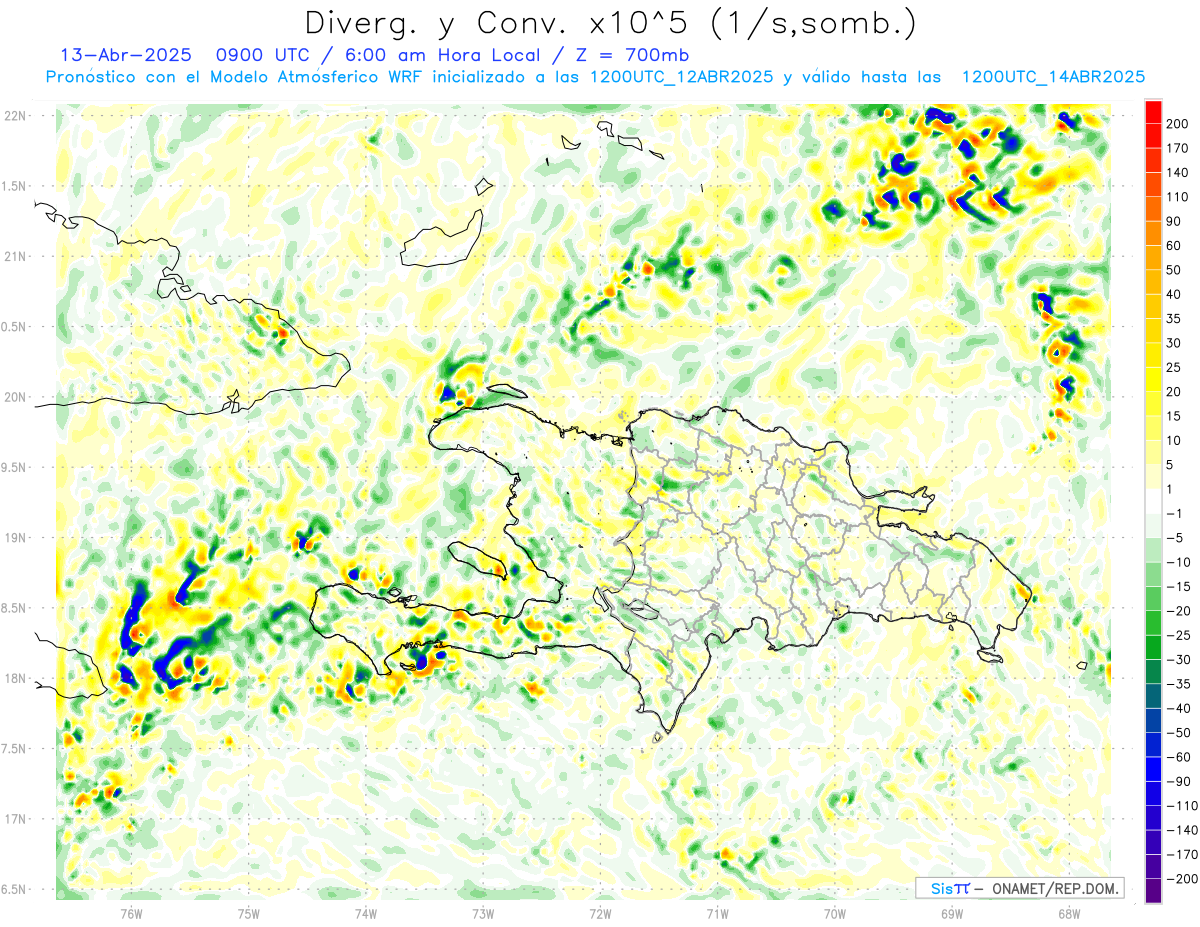This screenshot has height=927, width=1200.
Task: Click the "-35" value on the color scale
Action: pyautogui.click(x=1178, y=684)
